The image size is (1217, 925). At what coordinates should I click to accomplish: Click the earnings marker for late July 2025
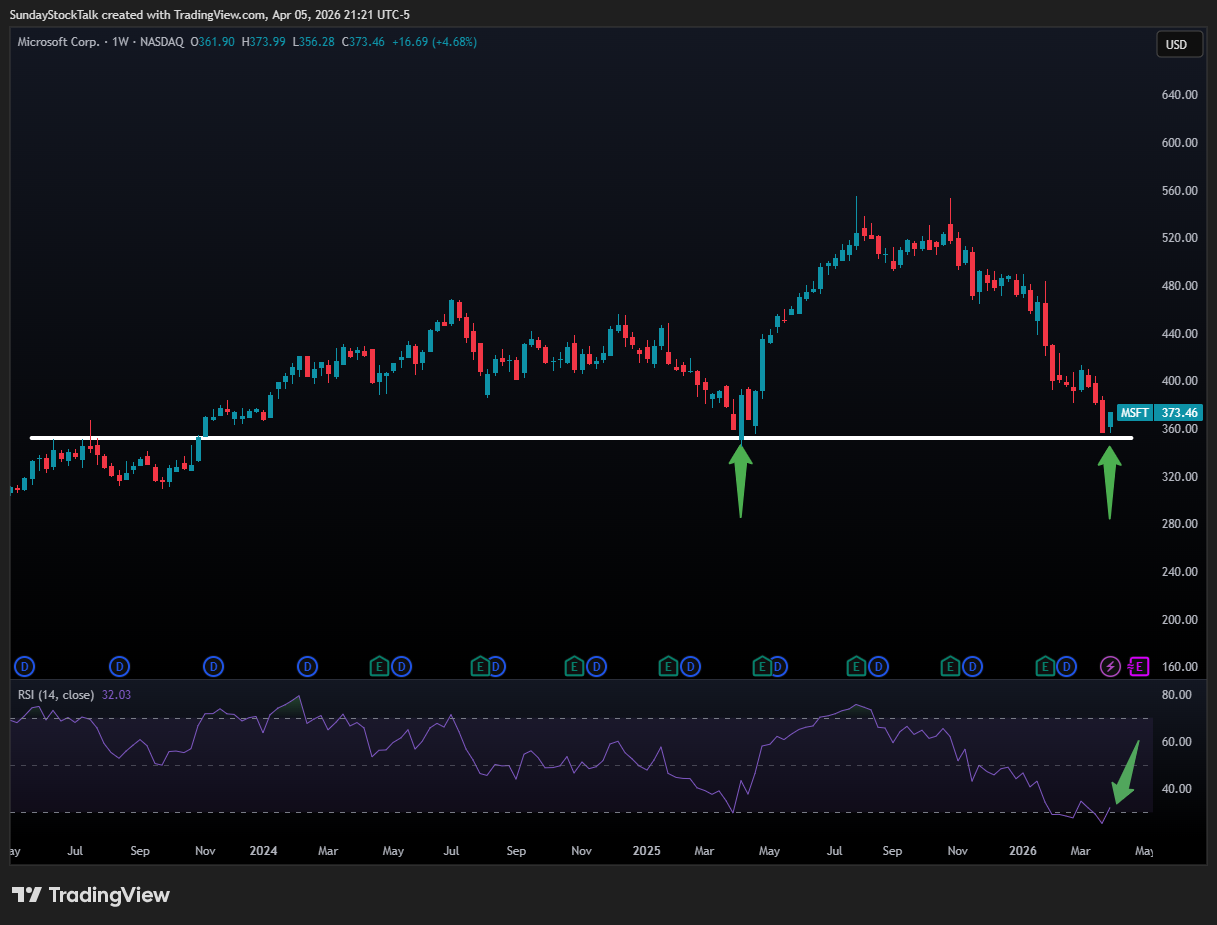pyautogui.click(x=856, y=666)
